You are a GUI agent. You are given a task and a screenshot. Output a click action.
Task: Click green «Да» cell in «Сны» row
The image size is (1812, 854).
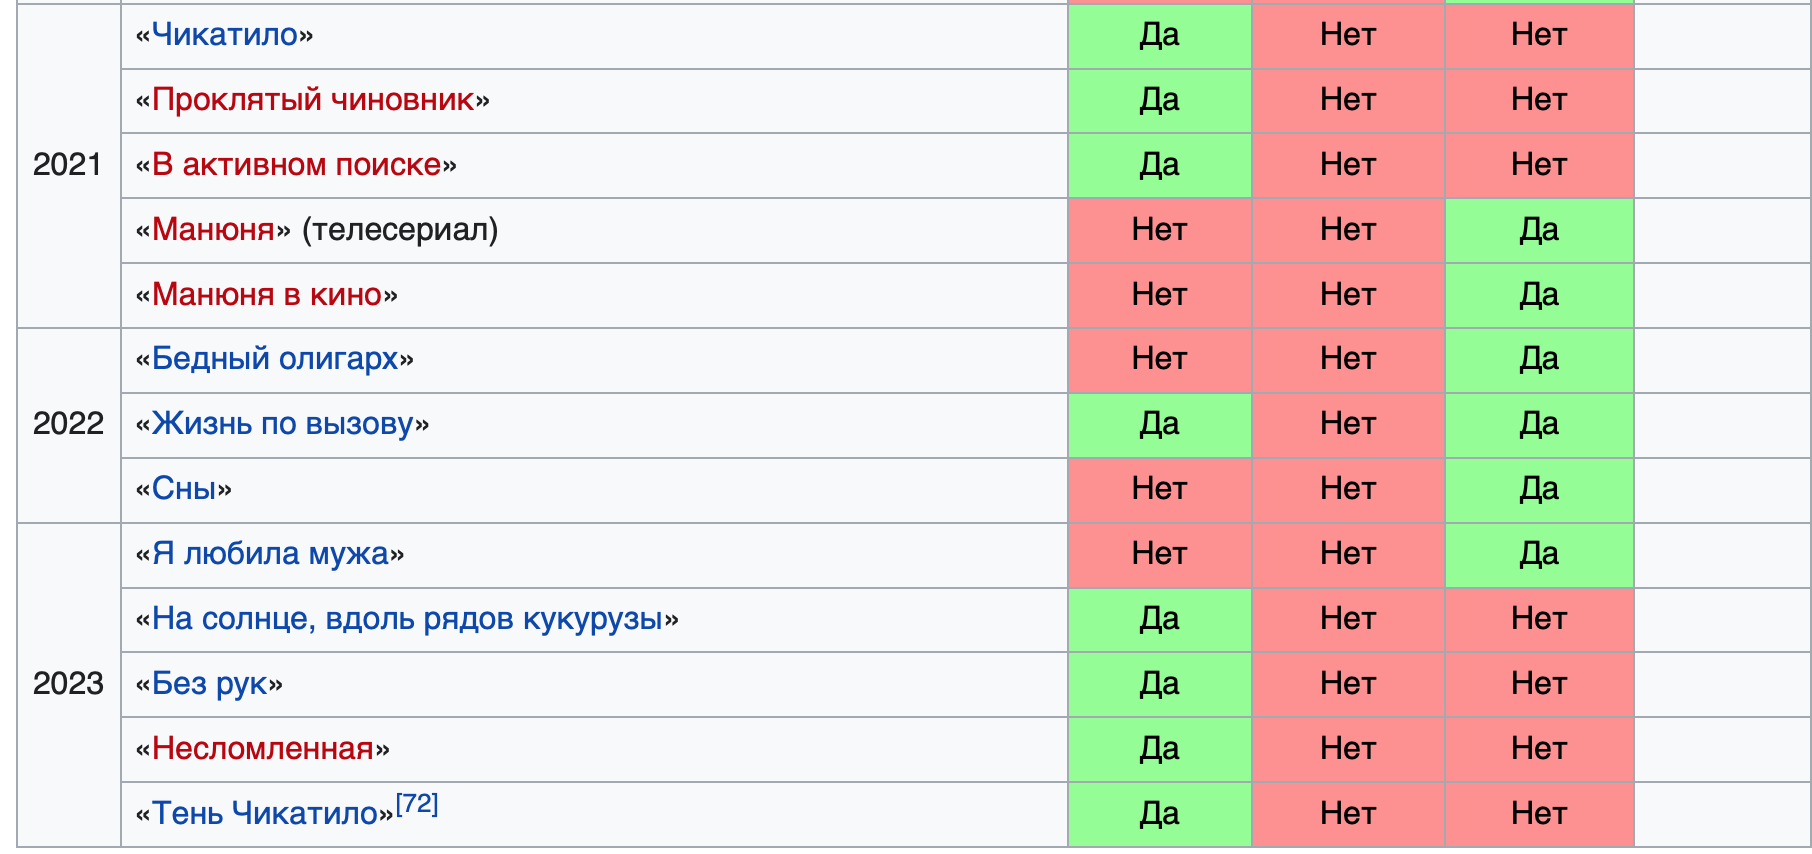pos(1540,490)
